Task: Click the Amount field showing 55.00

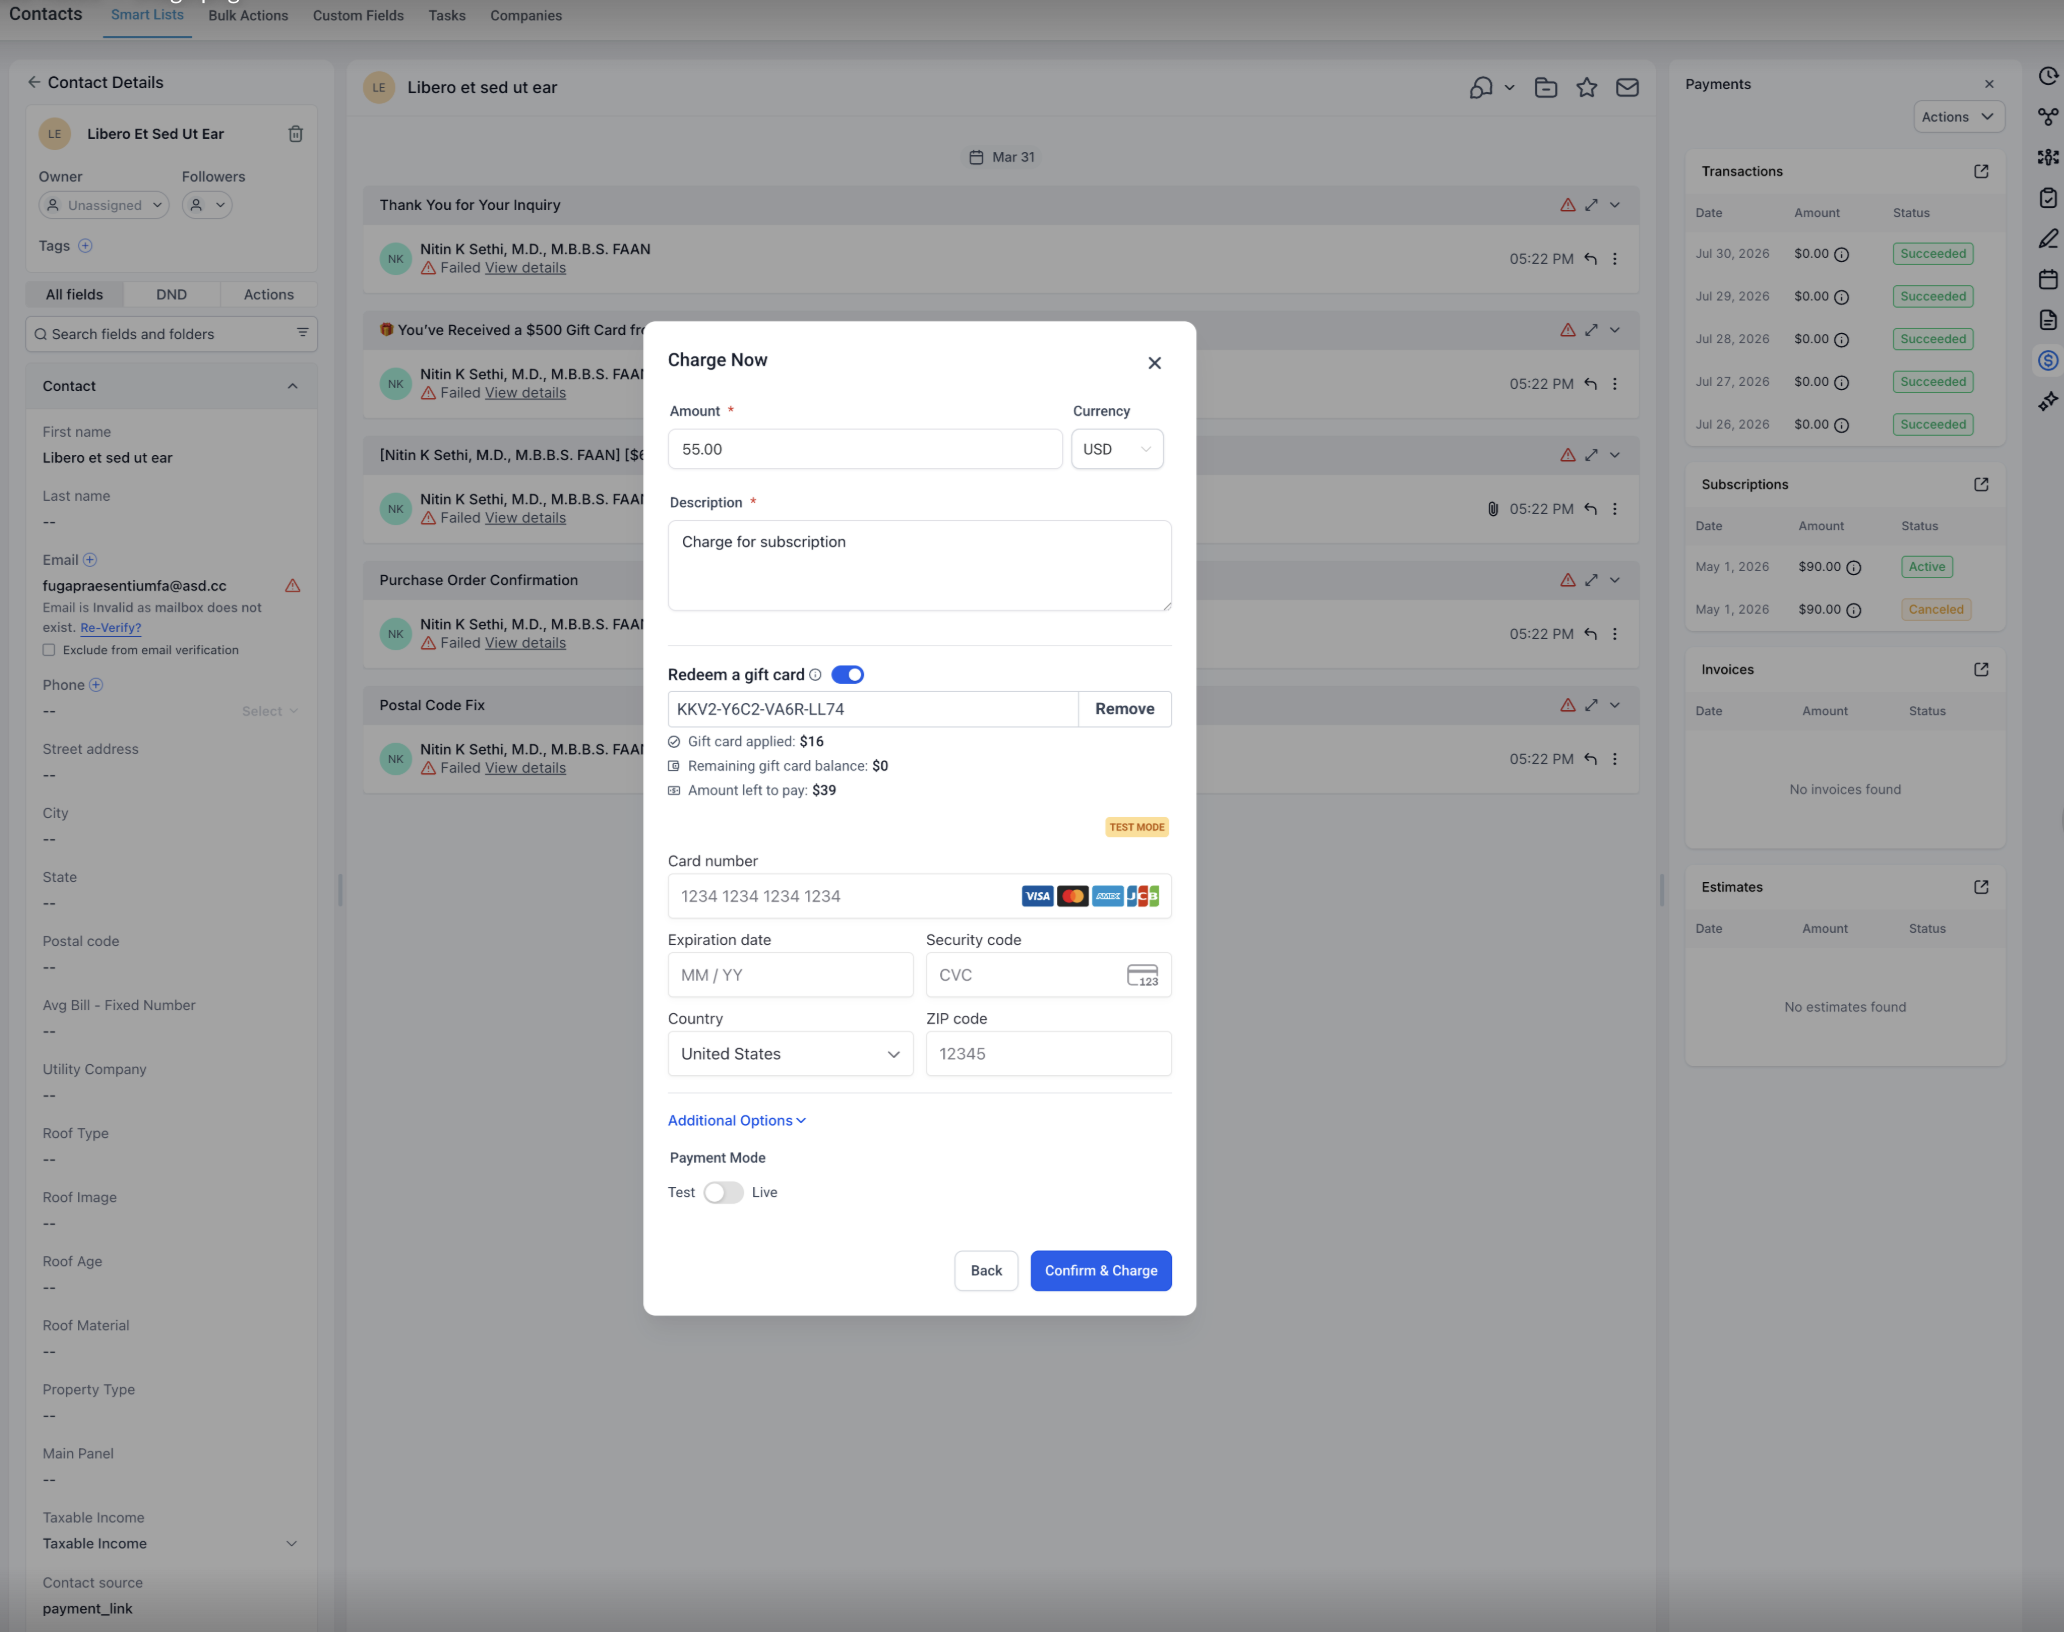Action: pos(865,449)
